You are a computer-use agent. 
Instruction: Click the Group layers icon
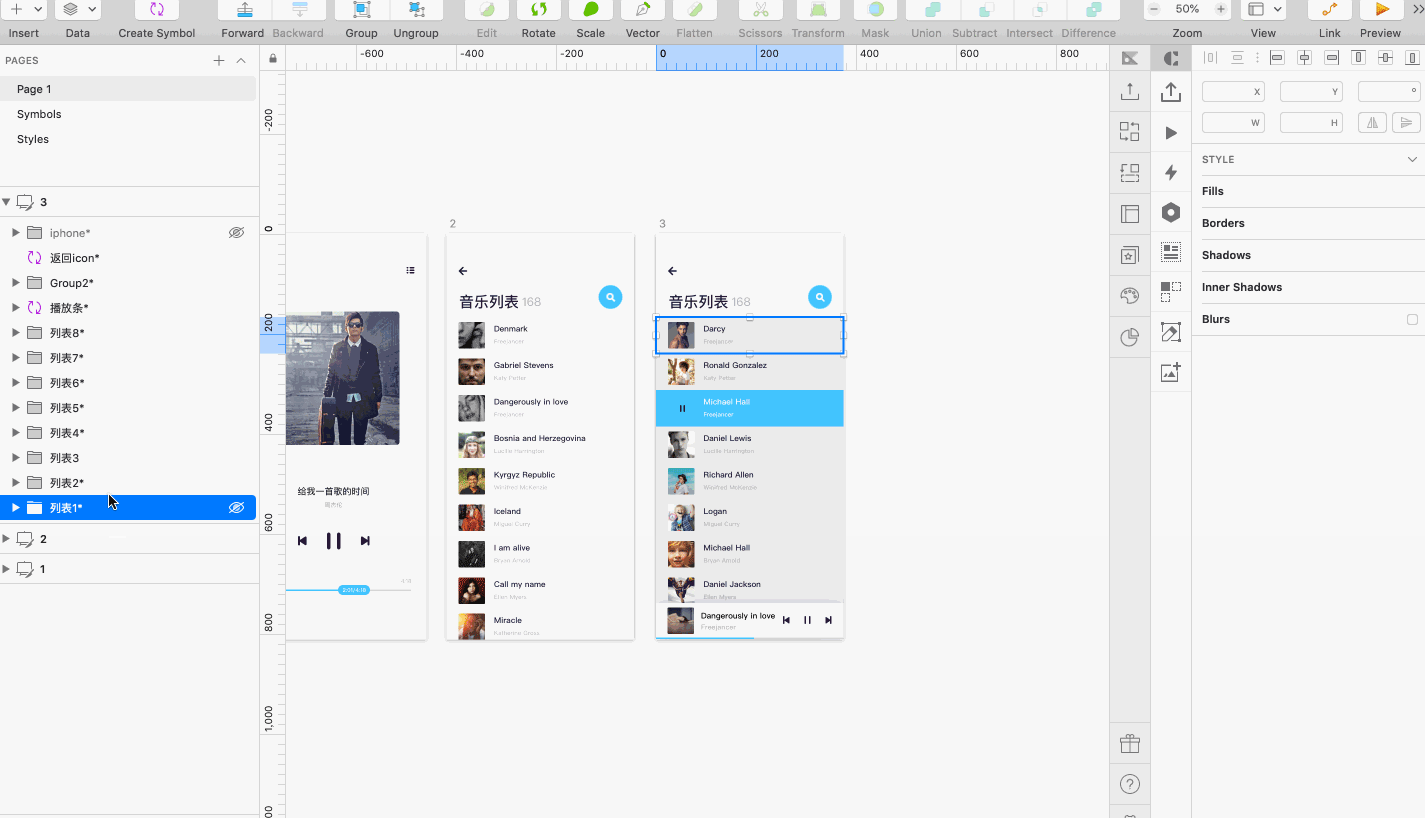click(361, 10)
